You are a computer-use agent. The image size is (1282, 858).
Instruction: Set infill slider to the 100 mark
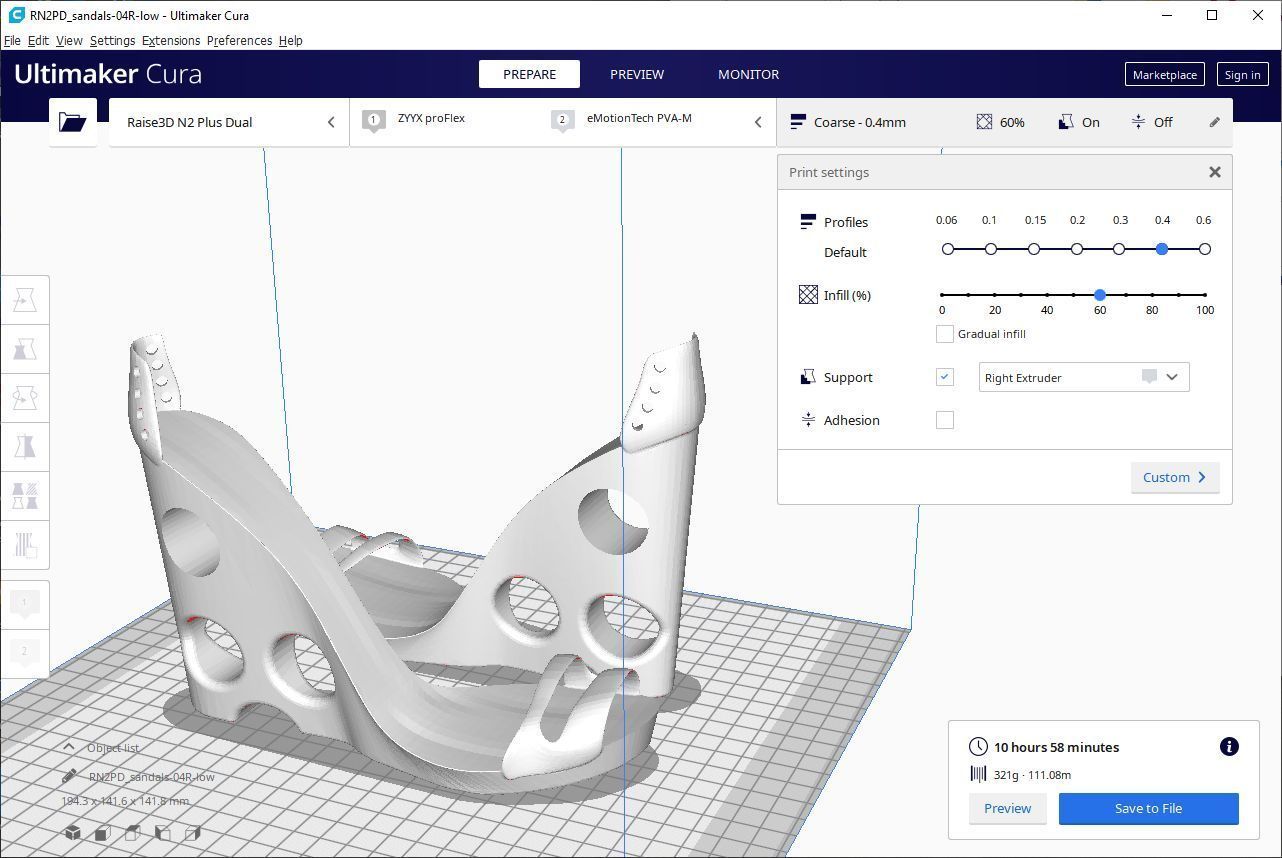(1205, 295)
